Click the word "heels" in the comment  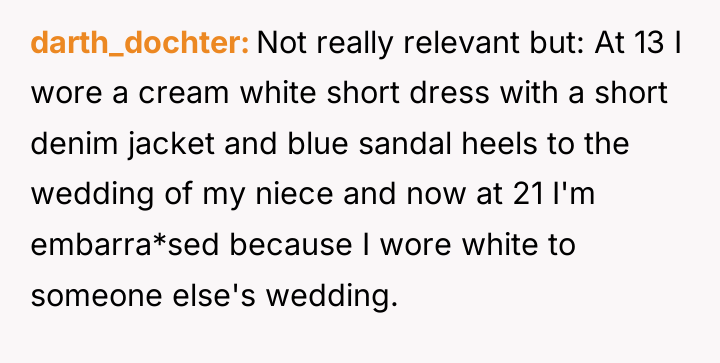499,143
